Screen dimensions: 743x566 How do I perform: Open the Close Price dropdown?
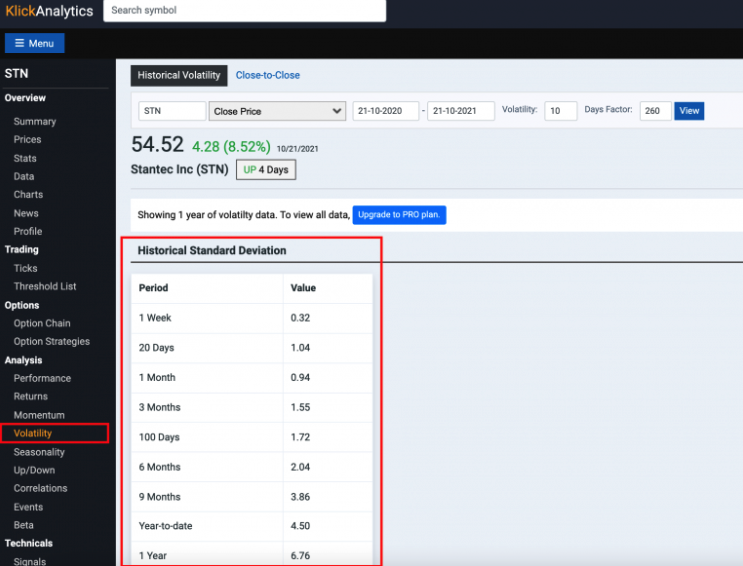tap(277, 111)
